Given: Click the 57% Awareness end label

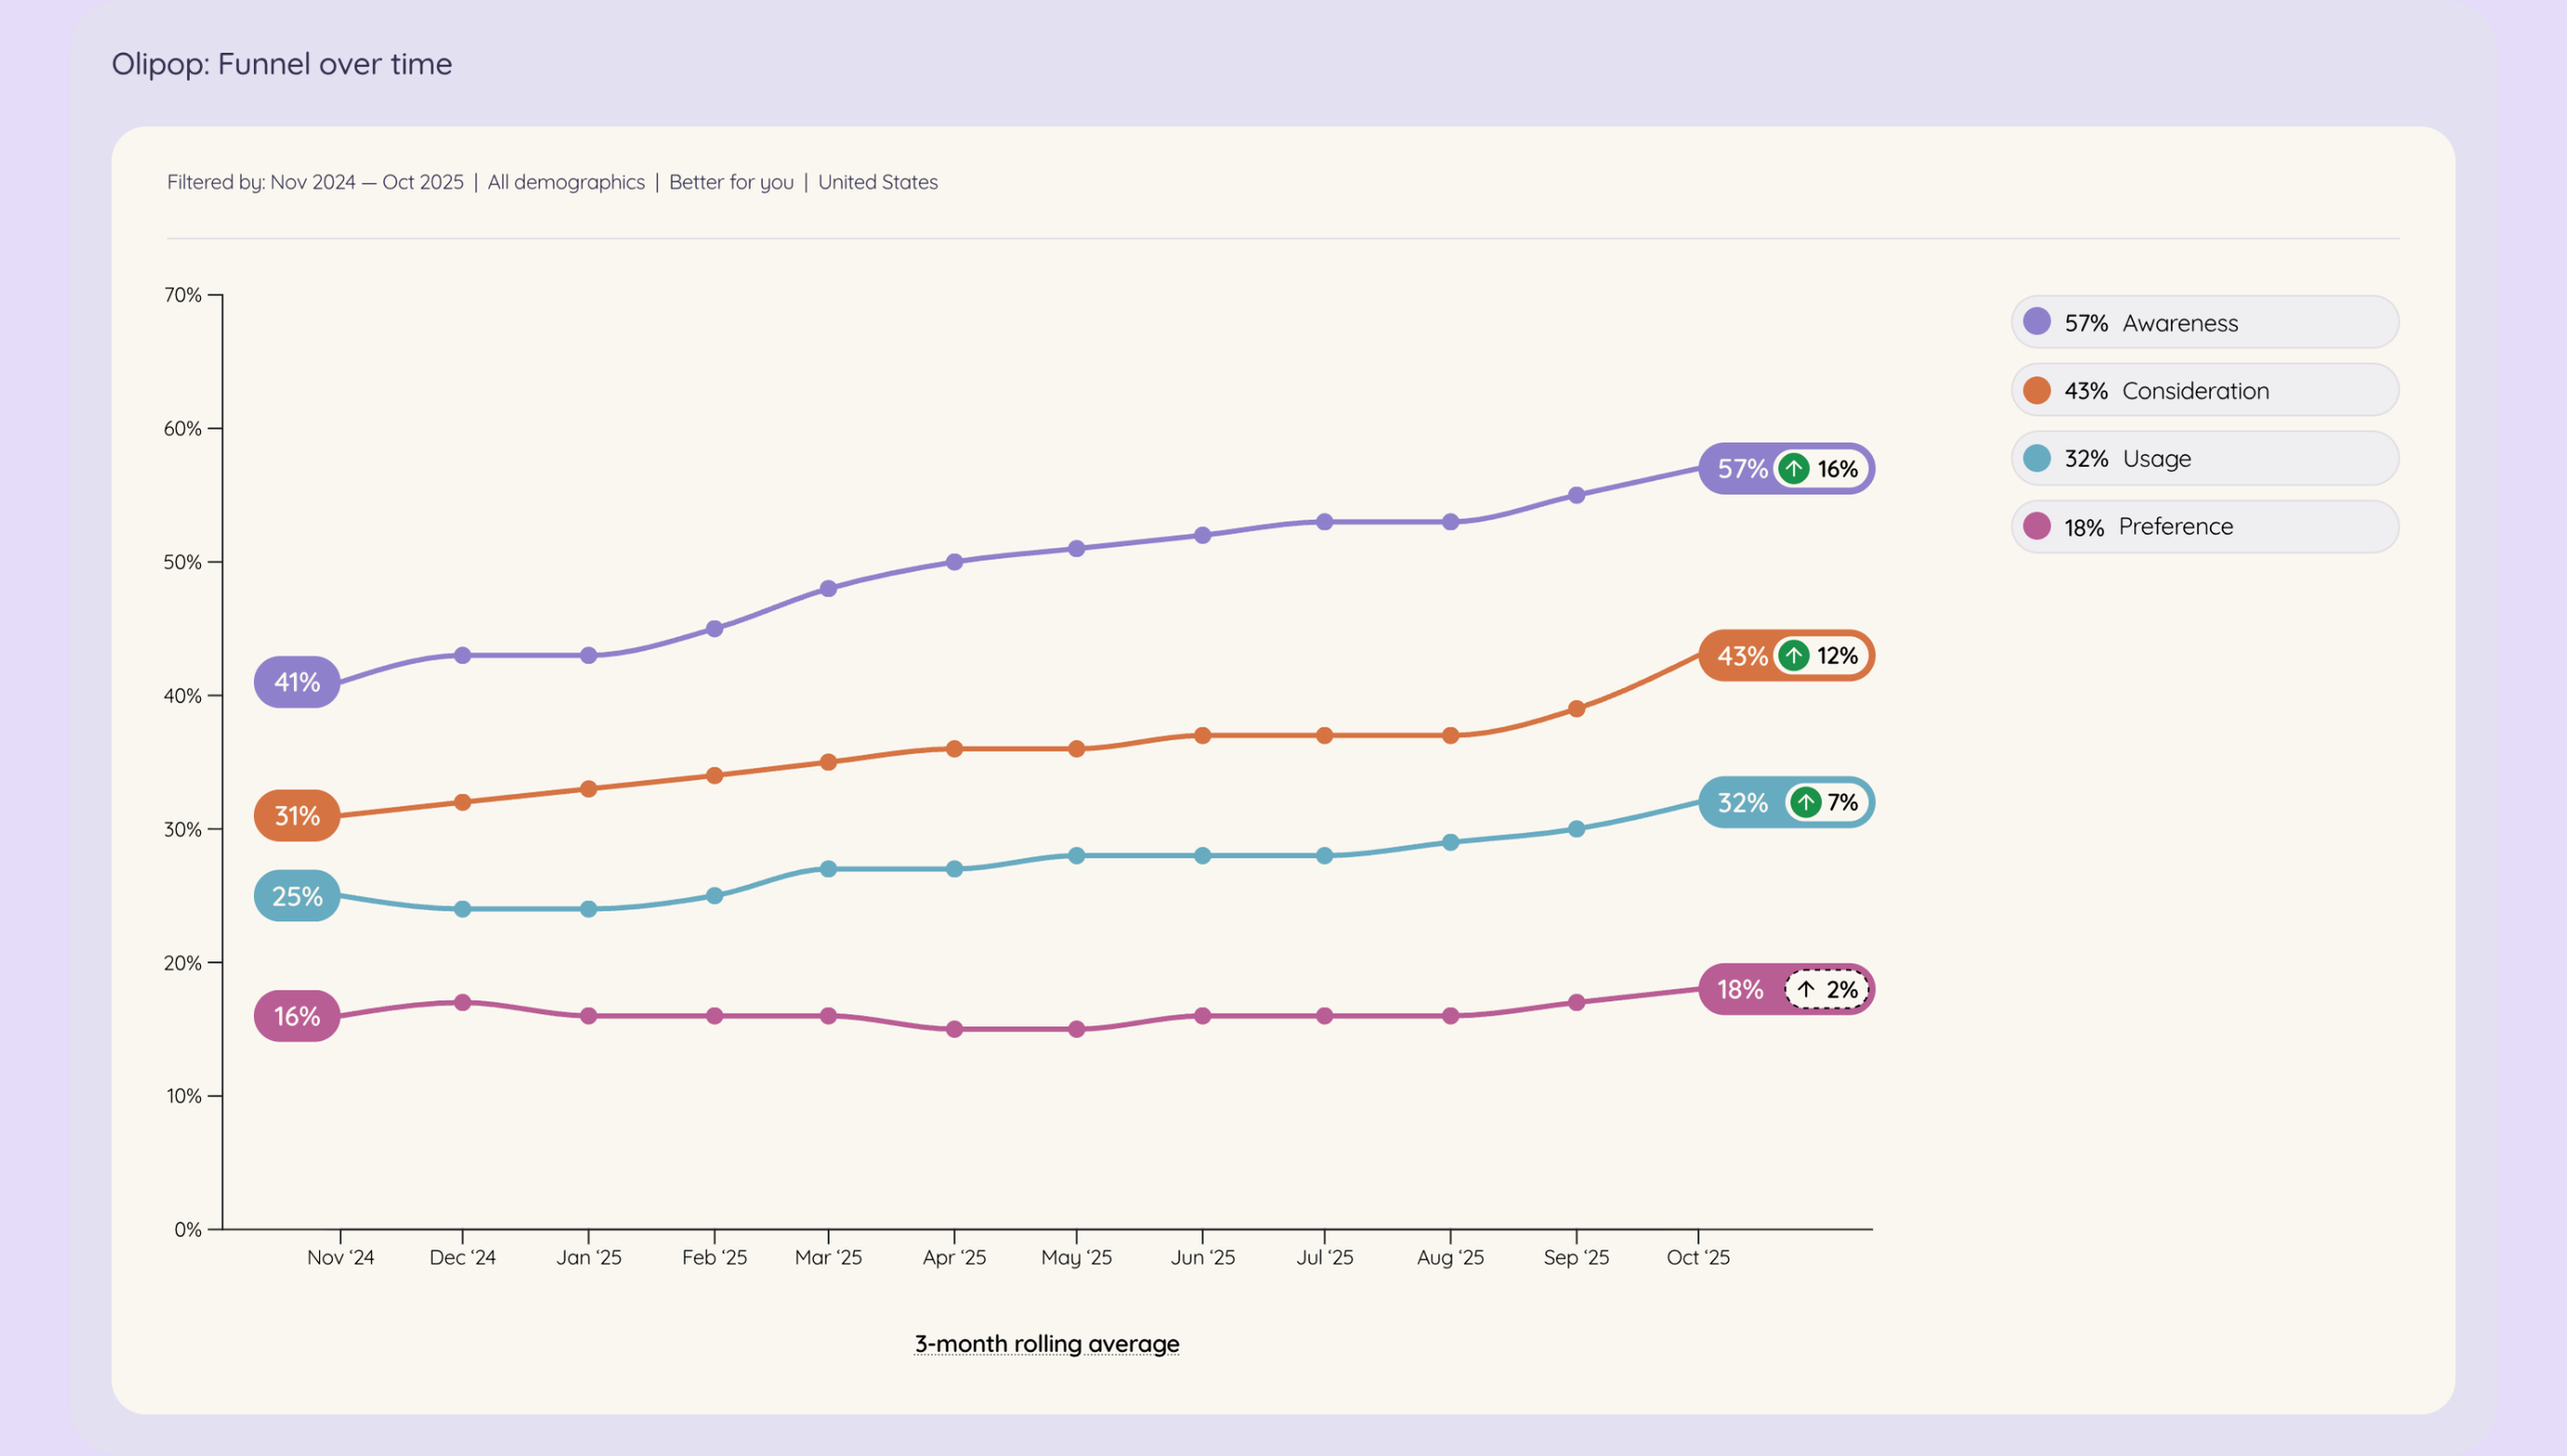Looking at the screenshot, I should (1742, 469).
